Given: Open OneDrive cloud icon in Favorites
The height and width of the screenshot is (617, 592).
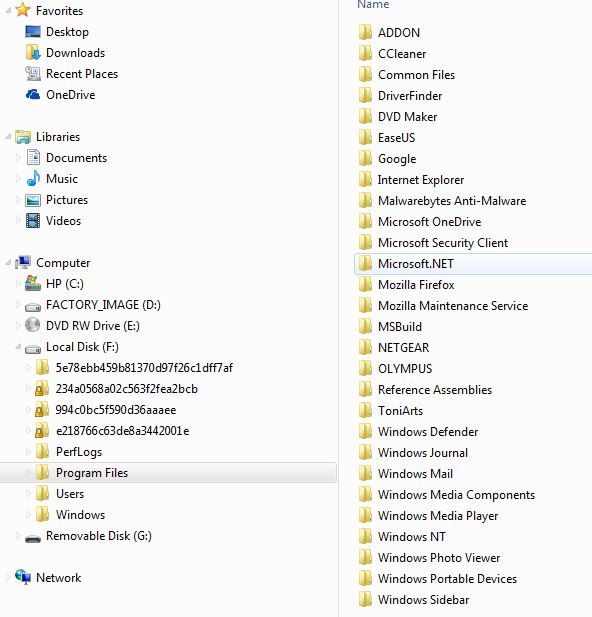Looking at the screenshot, I should click(33, 95).
